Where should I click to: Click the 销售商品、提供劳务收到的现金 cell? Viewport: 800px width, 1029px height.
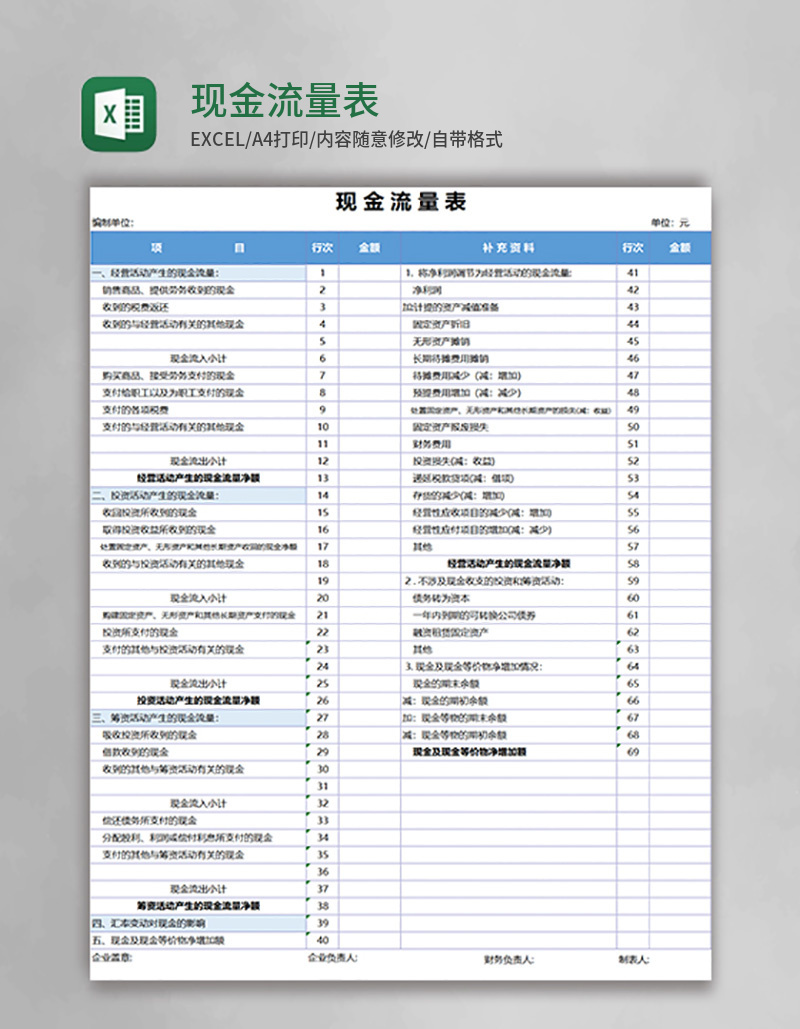(175, 290)
